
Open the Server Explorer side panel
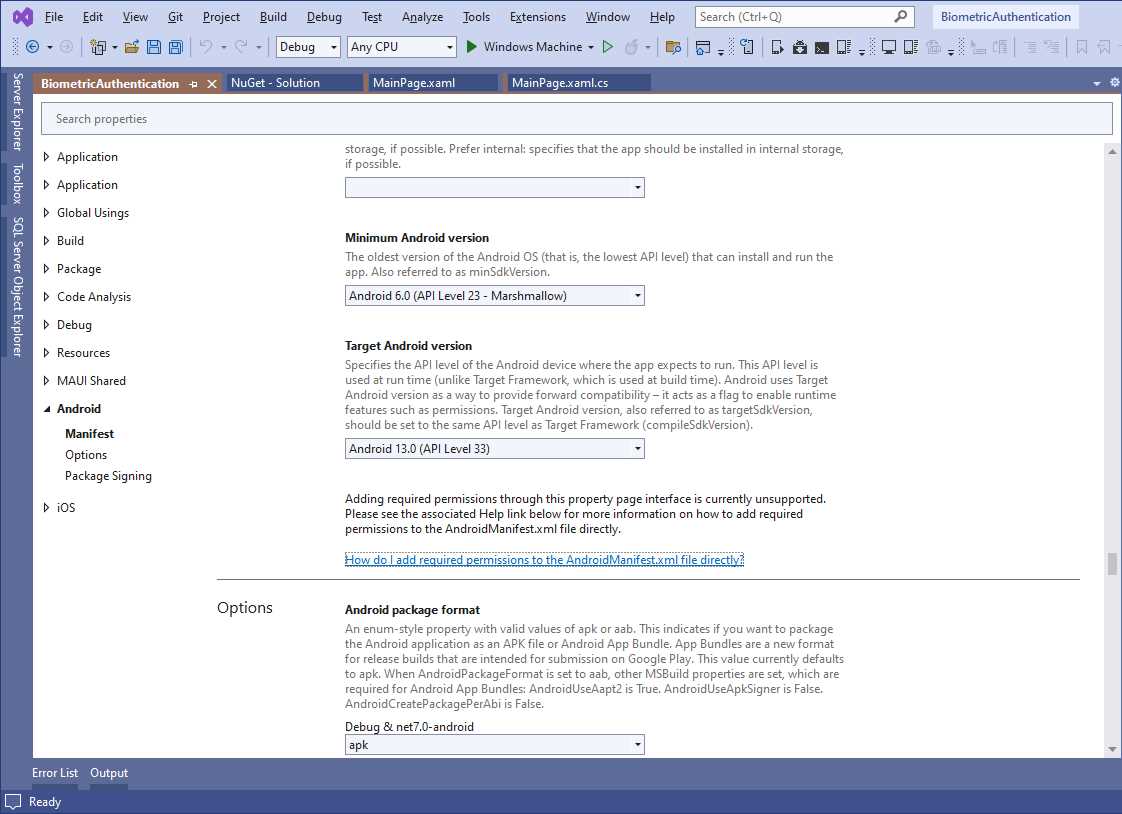tap(17, 112)
